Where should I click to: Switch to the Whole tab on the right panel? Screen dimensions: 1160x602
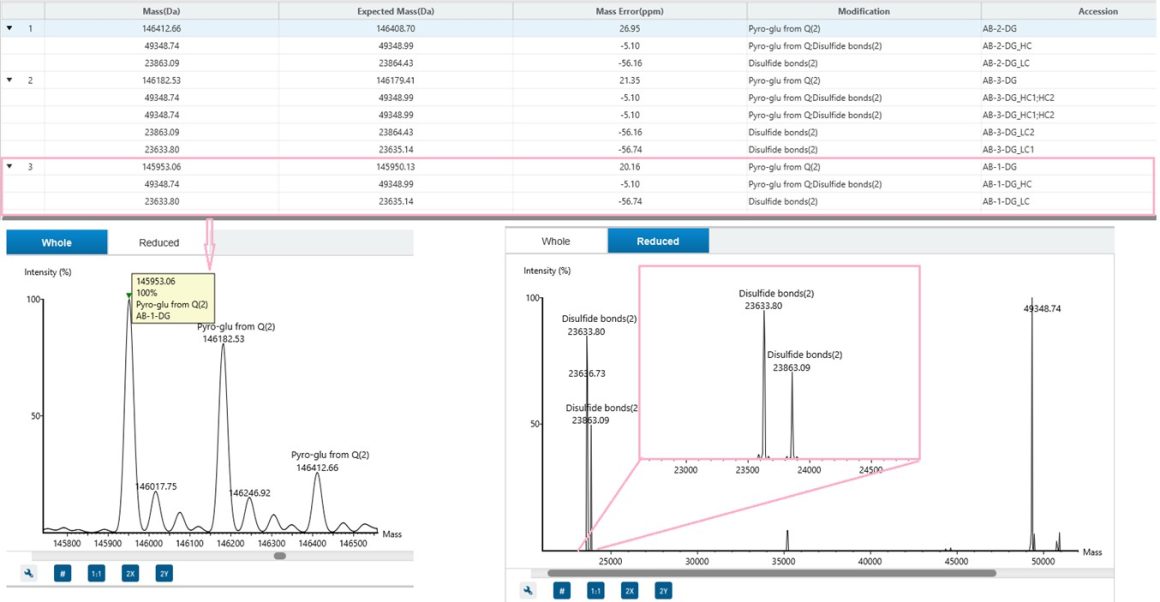coord(555,241)
